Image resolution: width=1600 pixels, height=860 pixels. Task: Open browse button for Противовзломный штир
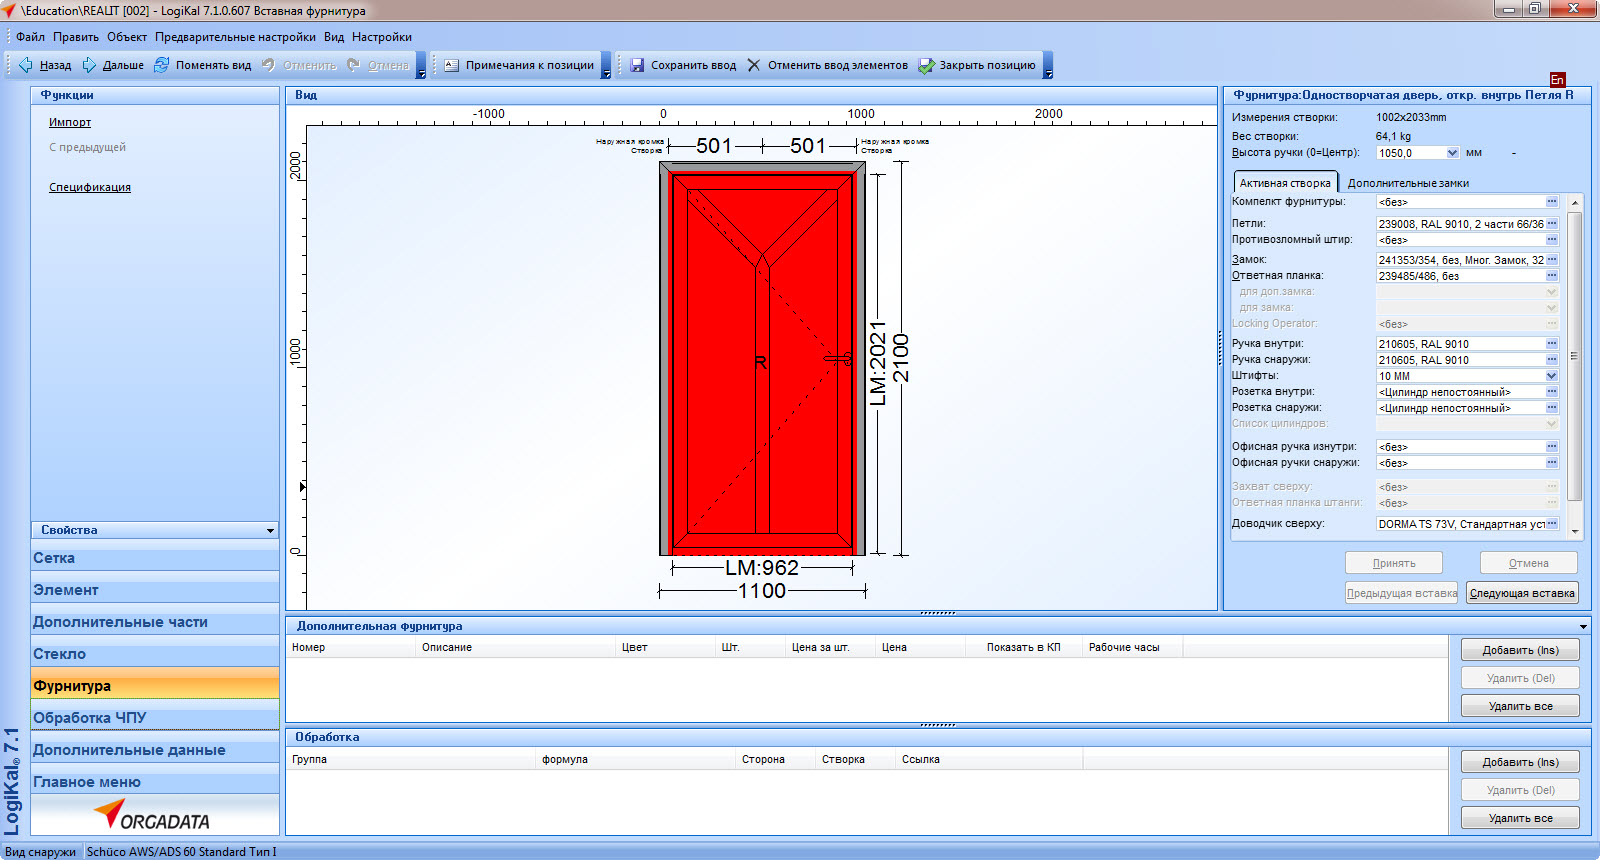pos(1552,240)
